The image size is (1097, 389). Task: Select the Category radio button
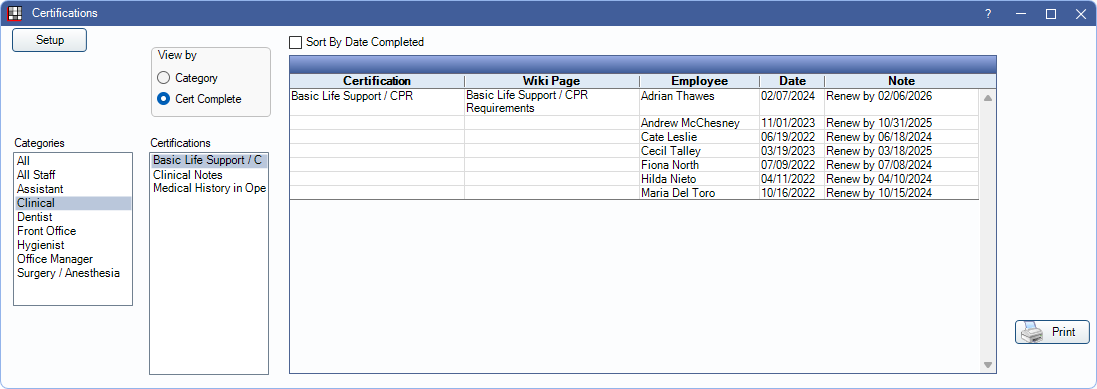[x=163, y=78]
